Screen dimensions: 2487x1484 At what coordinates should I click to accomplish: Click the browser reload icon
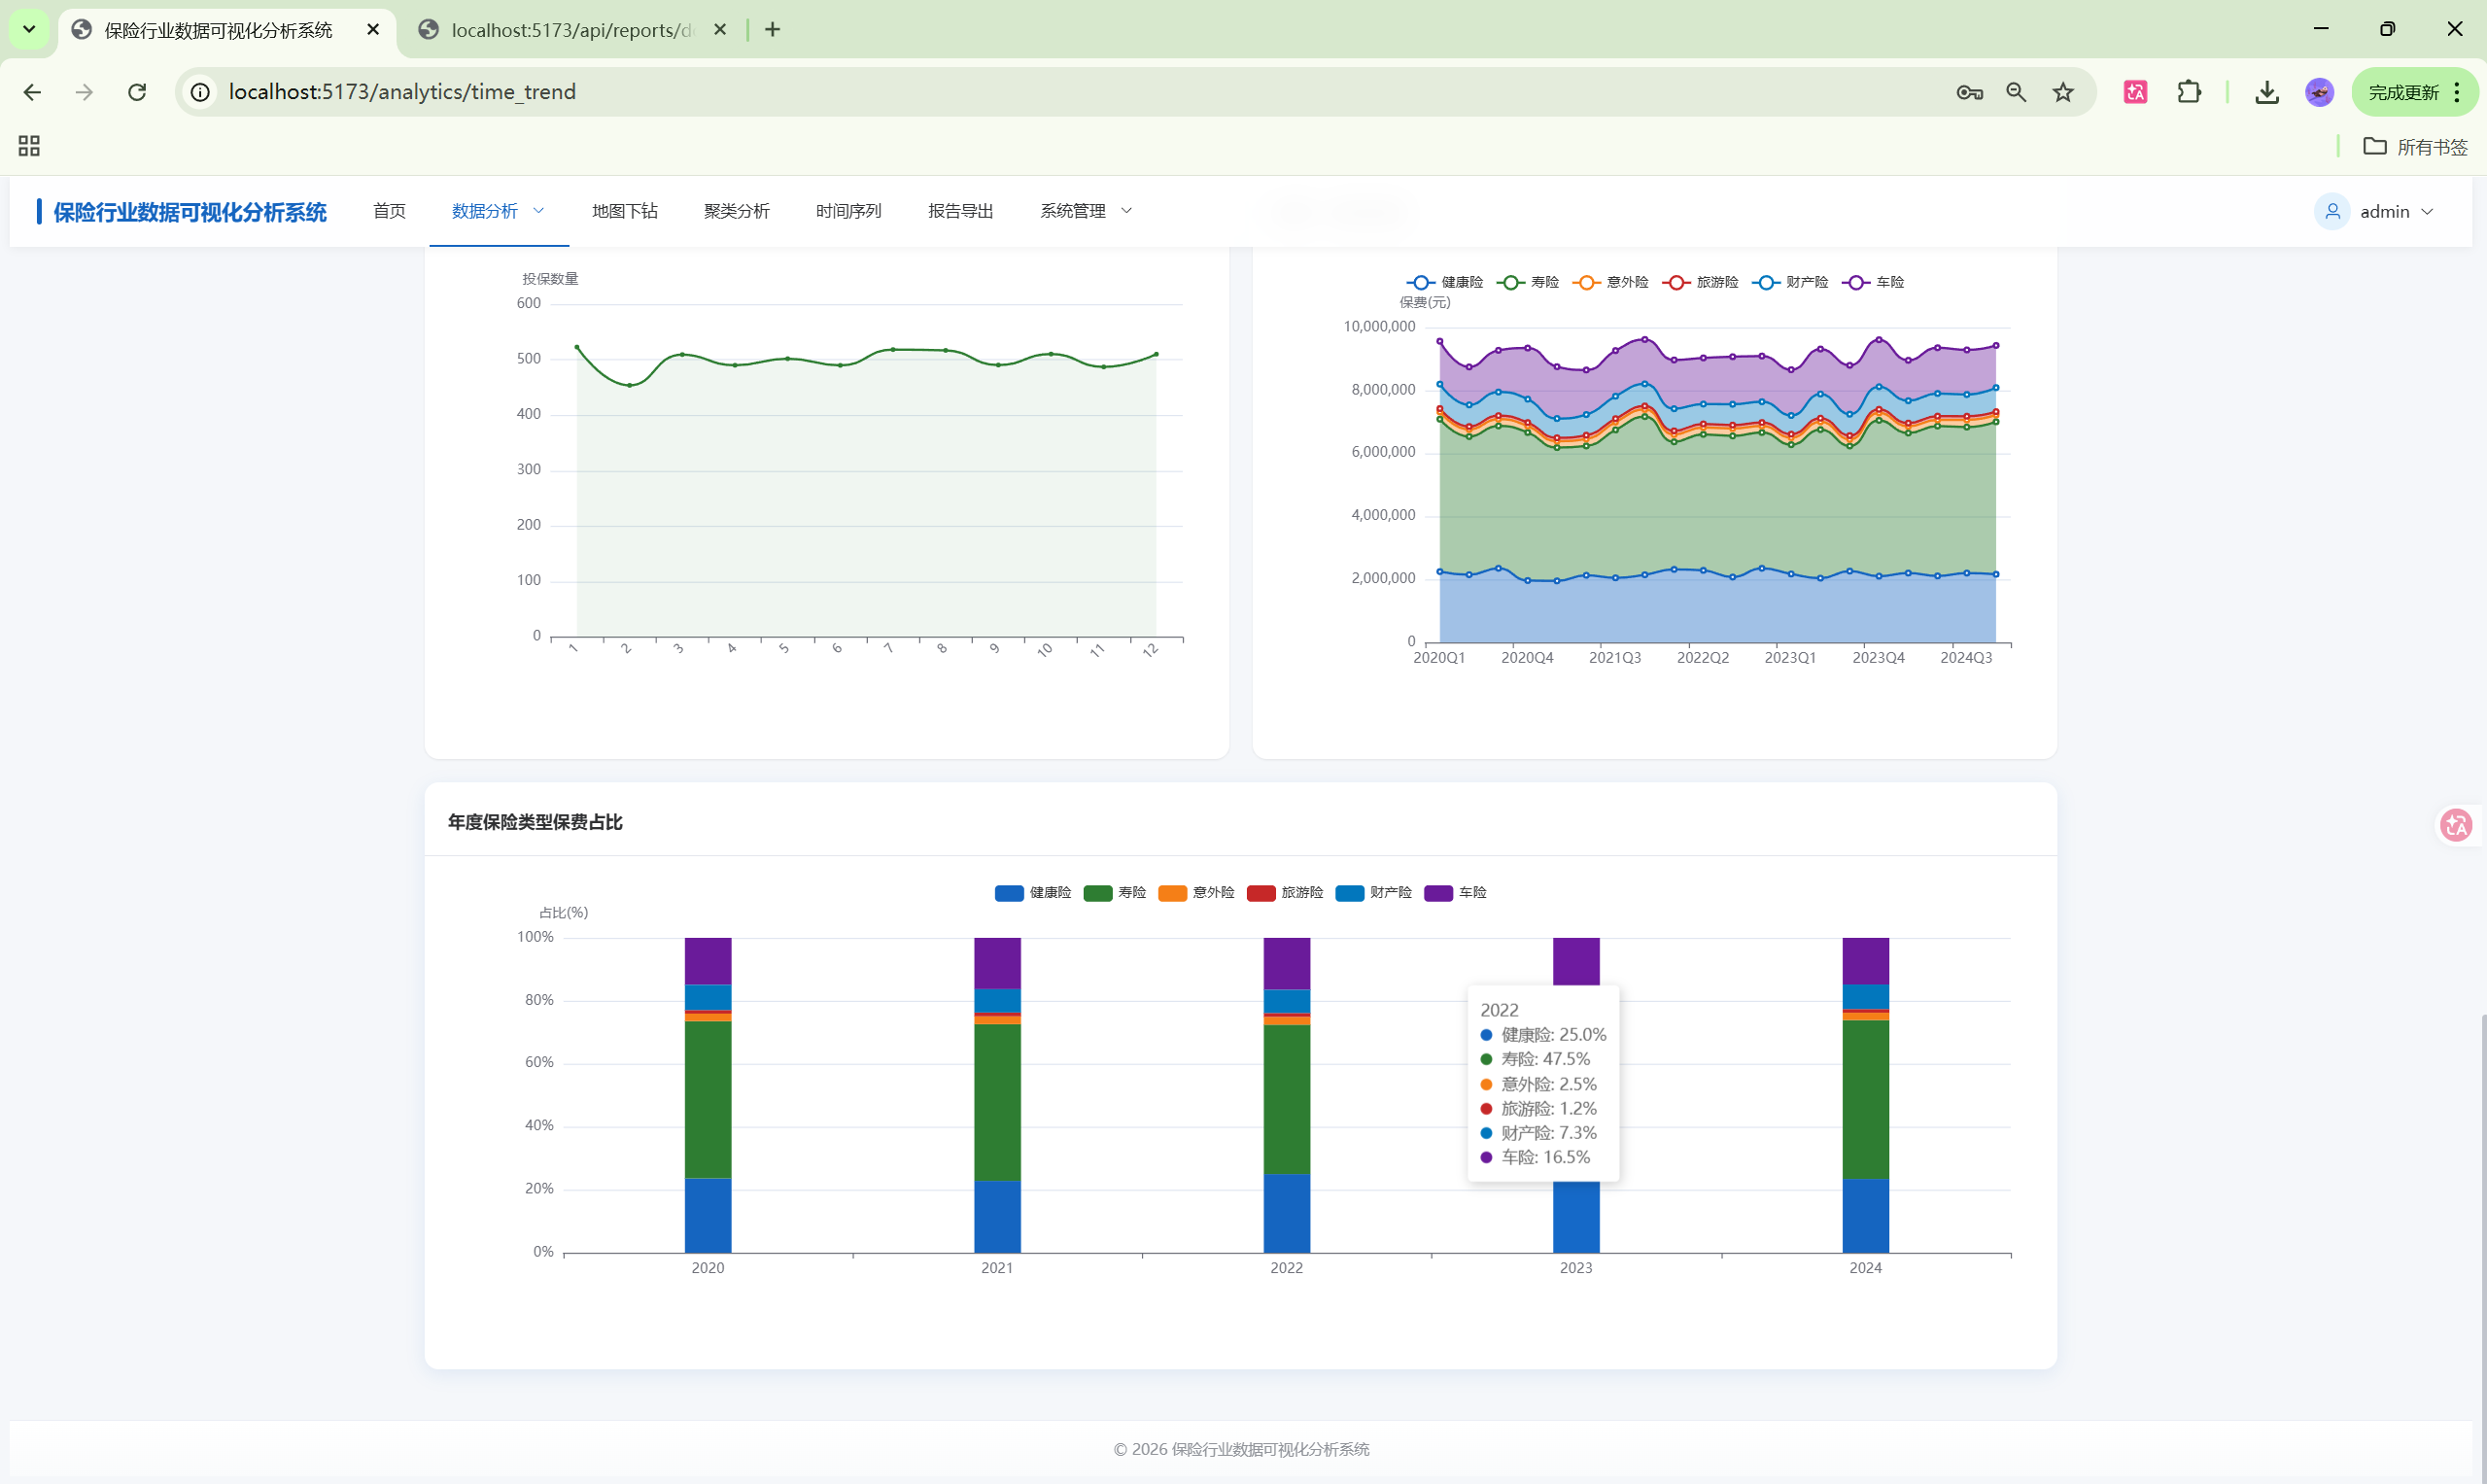pos(137,92)
